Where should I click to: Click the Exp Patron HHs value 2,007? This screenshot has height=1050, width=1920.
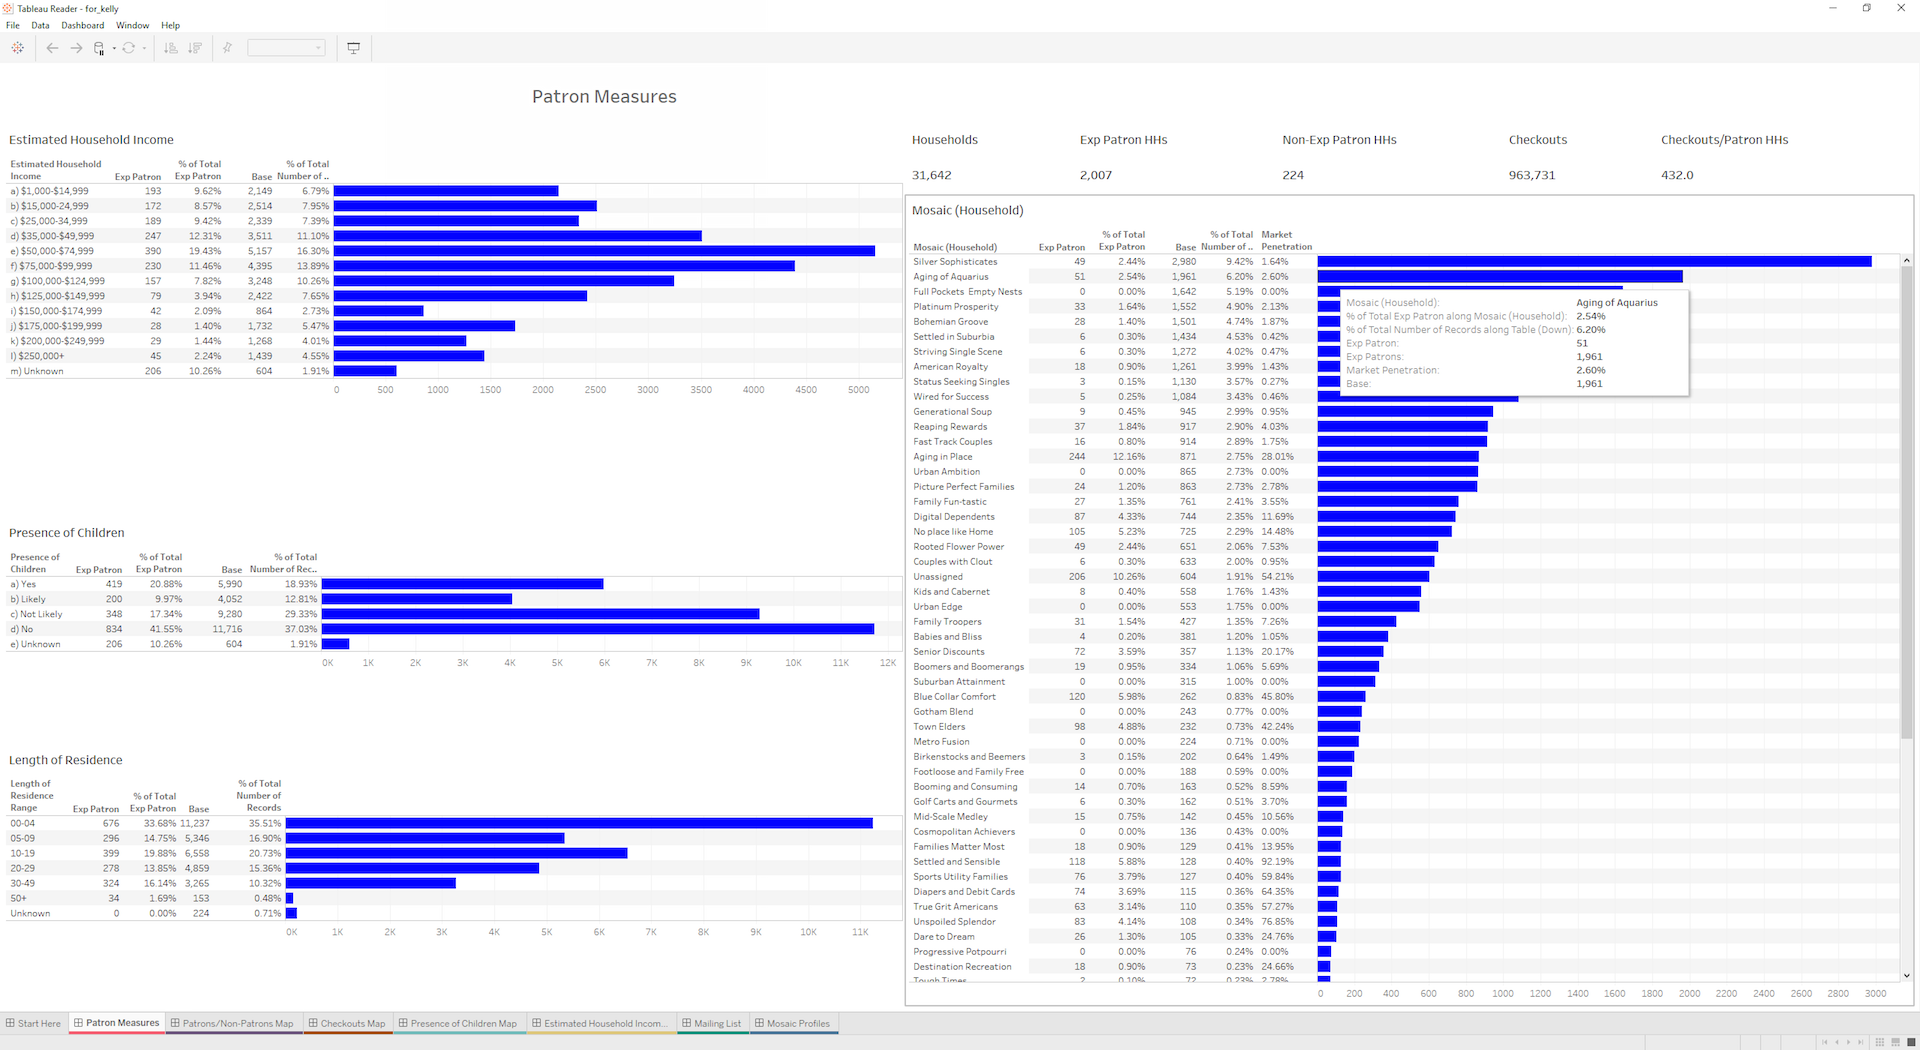click(x=1095, y=175)
